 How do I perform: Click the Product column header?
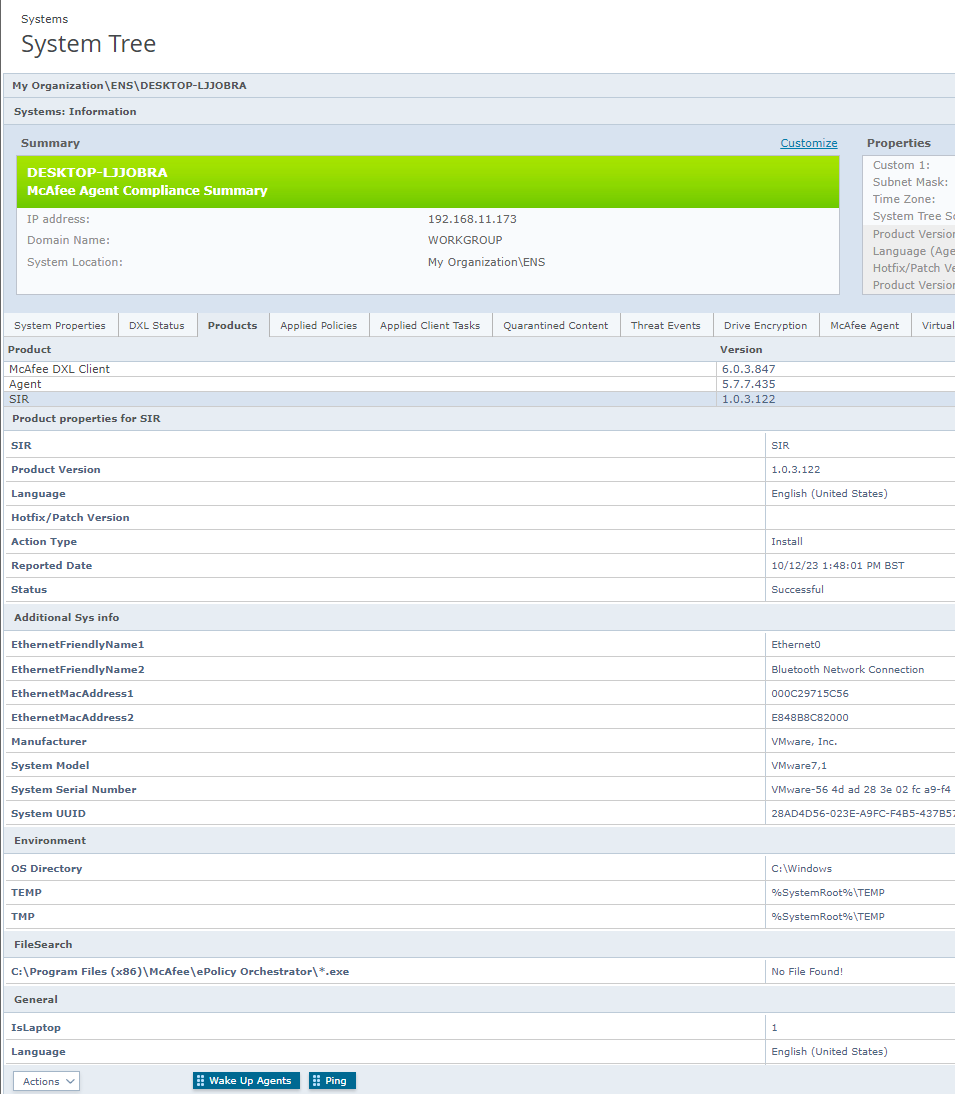[29, 350]
